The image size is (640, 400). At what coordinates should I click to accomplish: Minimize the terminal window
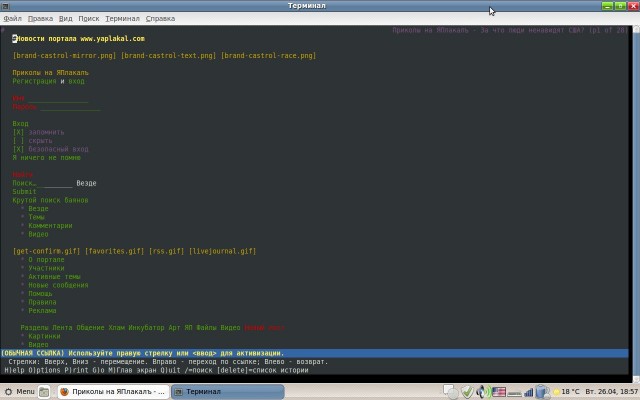click(607, 6)
